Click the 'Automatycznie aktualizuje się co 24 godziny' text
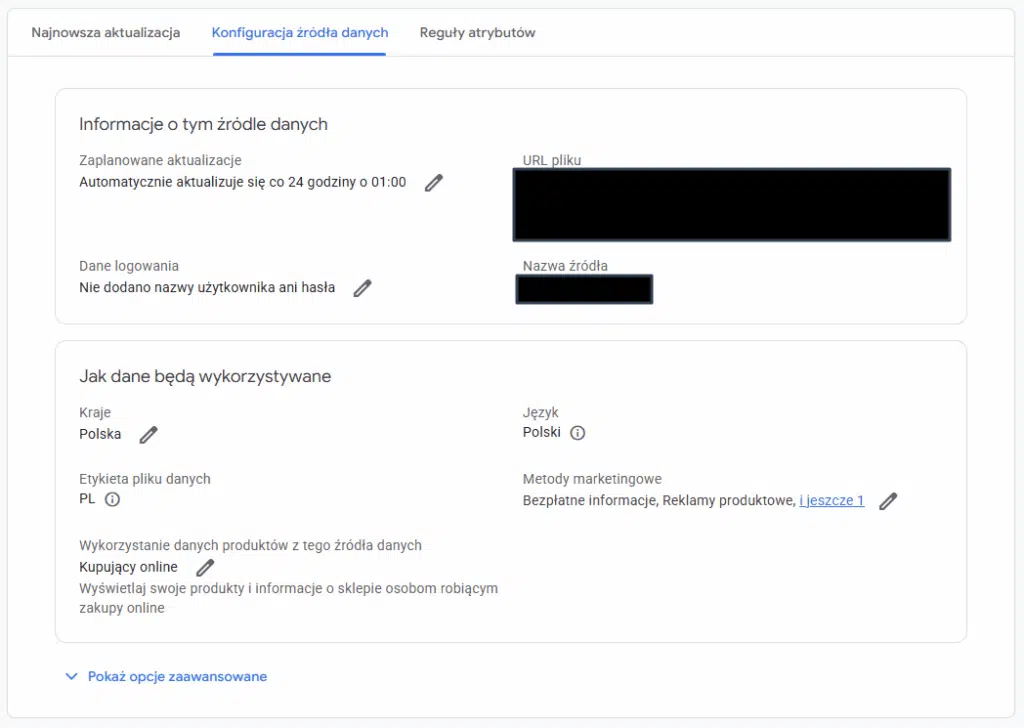This screenshot has height=728, width=1024. pyautogui.click(x=242, y=182)
